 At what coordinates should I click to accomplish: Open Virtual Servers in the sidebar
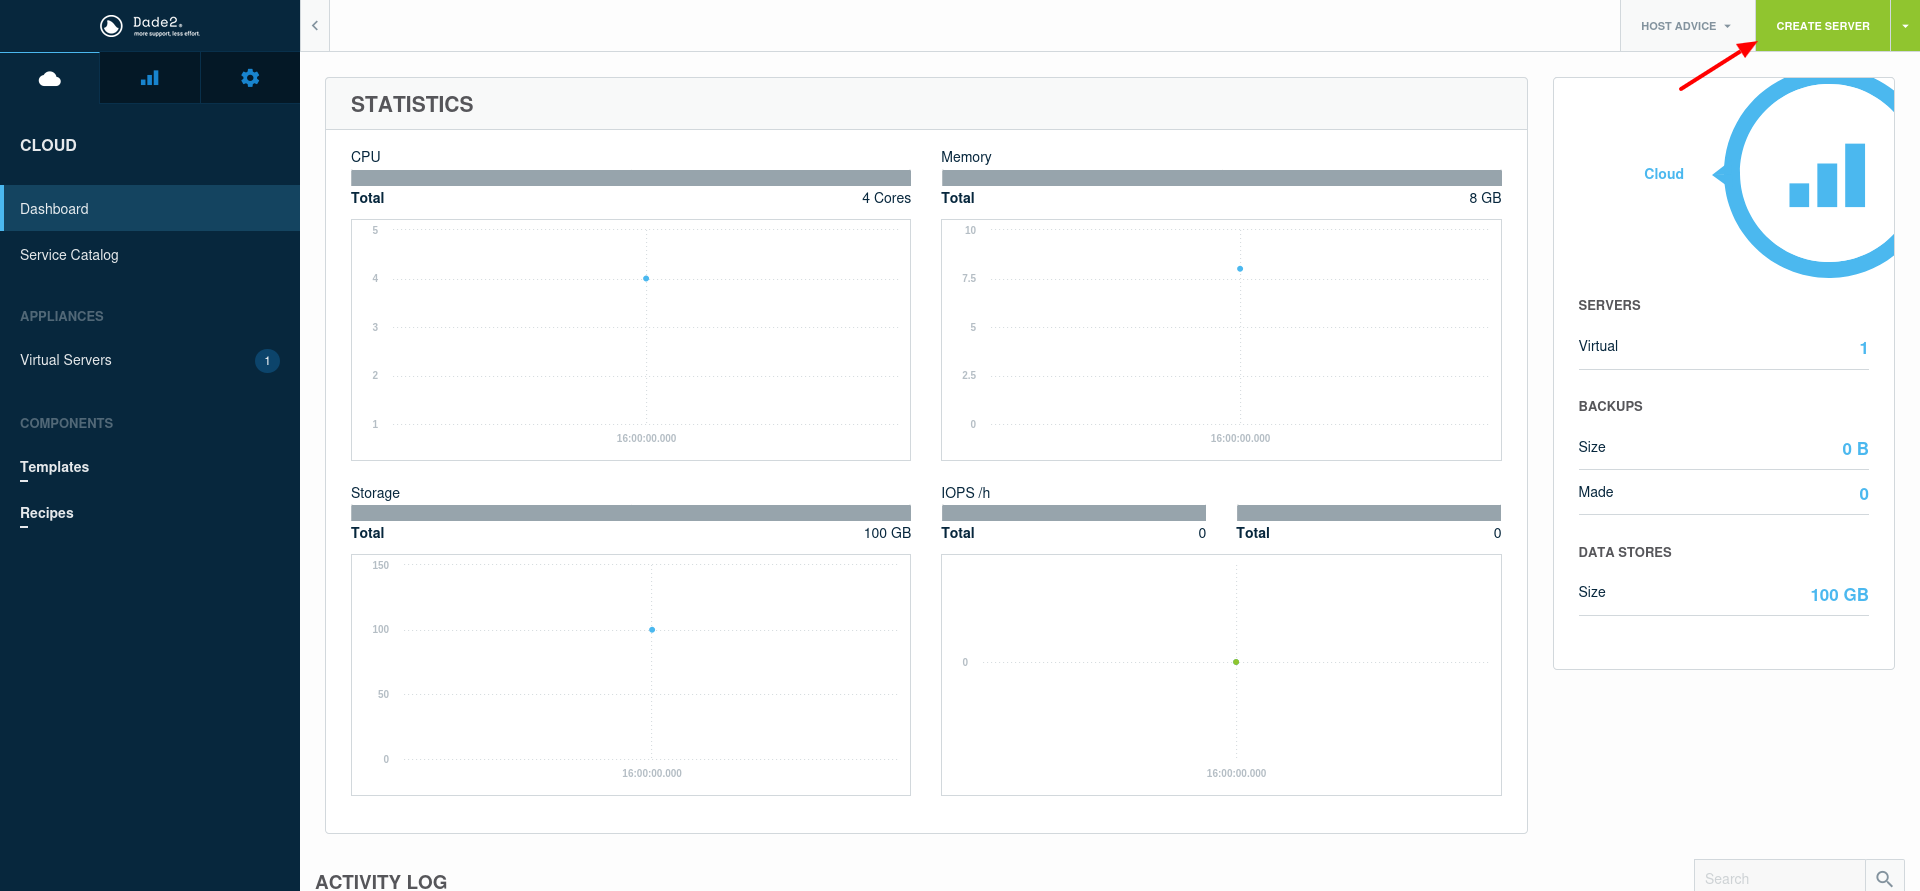point(150,360)
